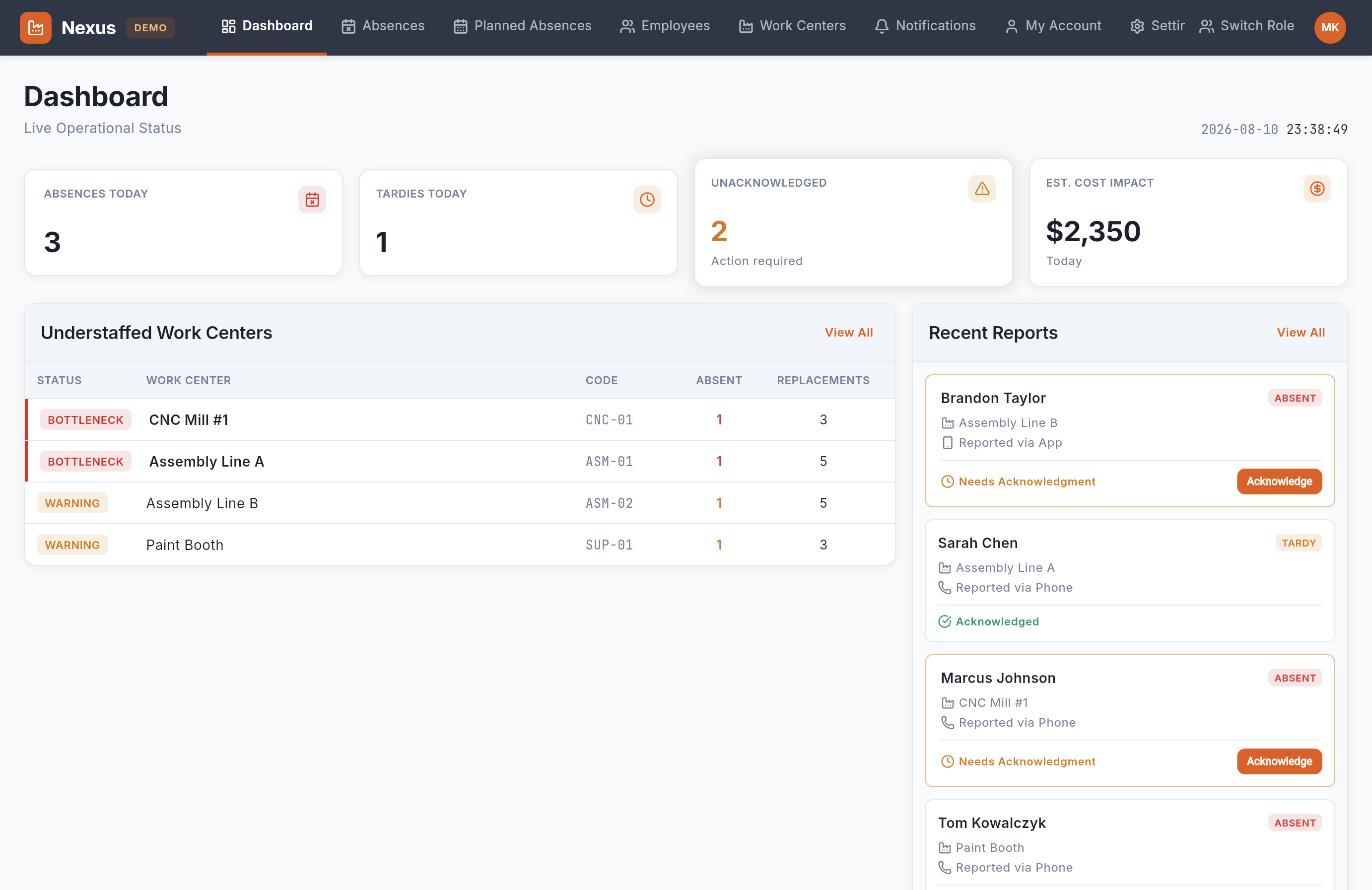Select the CNC Mill #1 table row
Image resolution: width=1372 pixels, height=890 pixels.
click(x=460, y=420)
